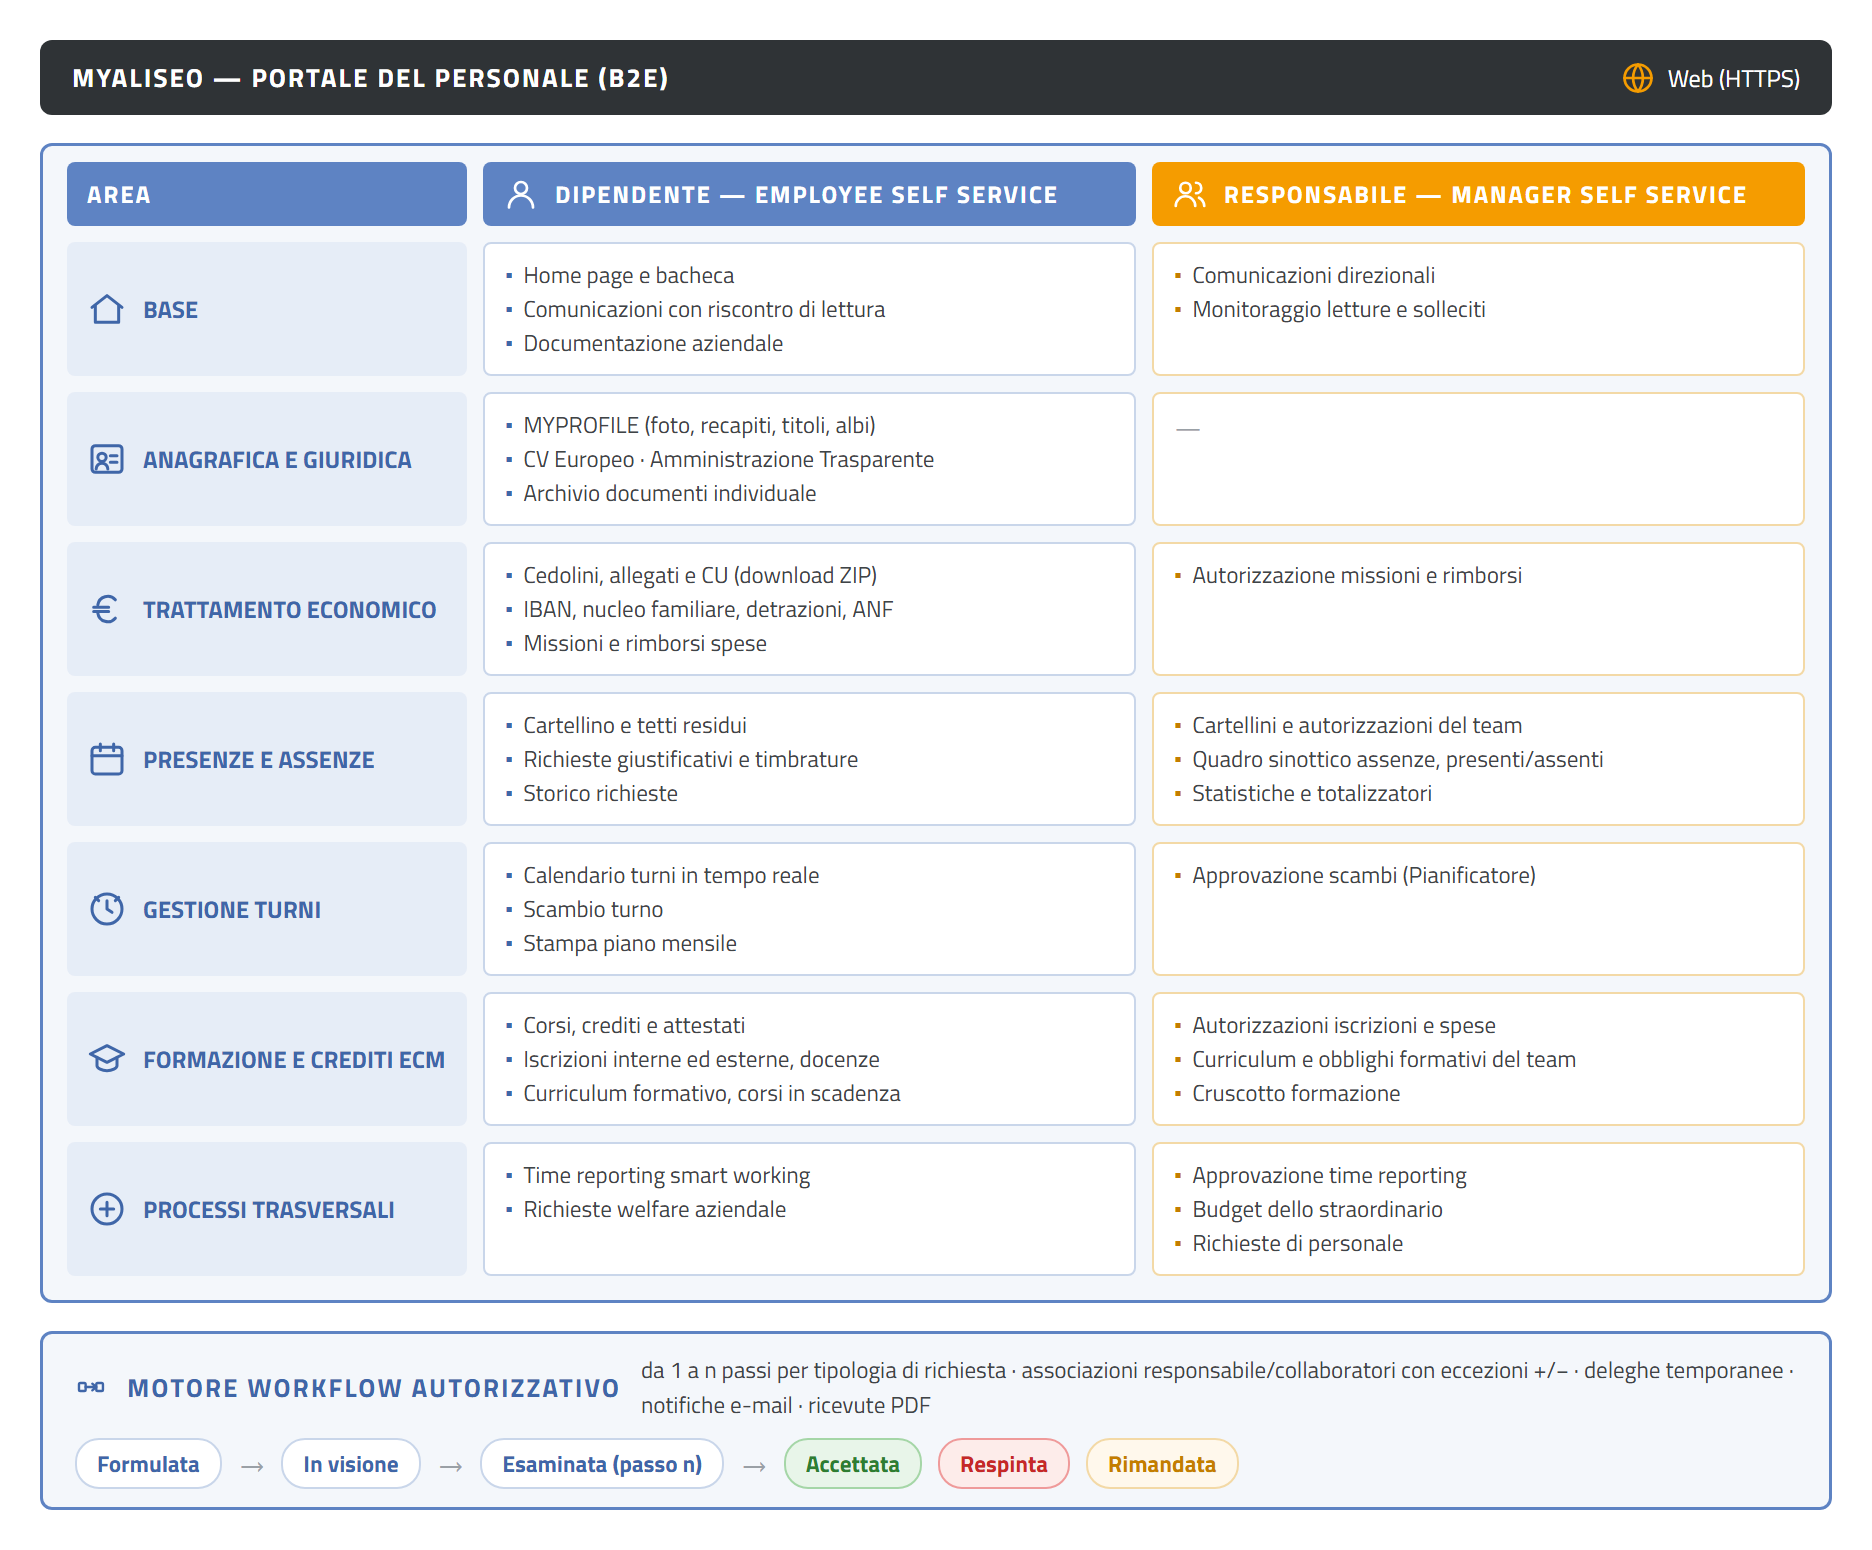Image resolution: width=1872 pixels, height=1550 pixels.
Task: Click 'Richieste welfare aziendale'
Action: pyautogui.click(x=655, y=1209)
